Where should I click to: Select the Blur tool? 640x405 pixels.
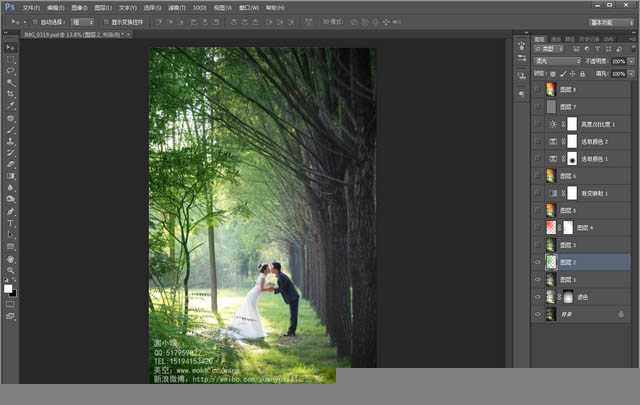click(x=10, y=188)
